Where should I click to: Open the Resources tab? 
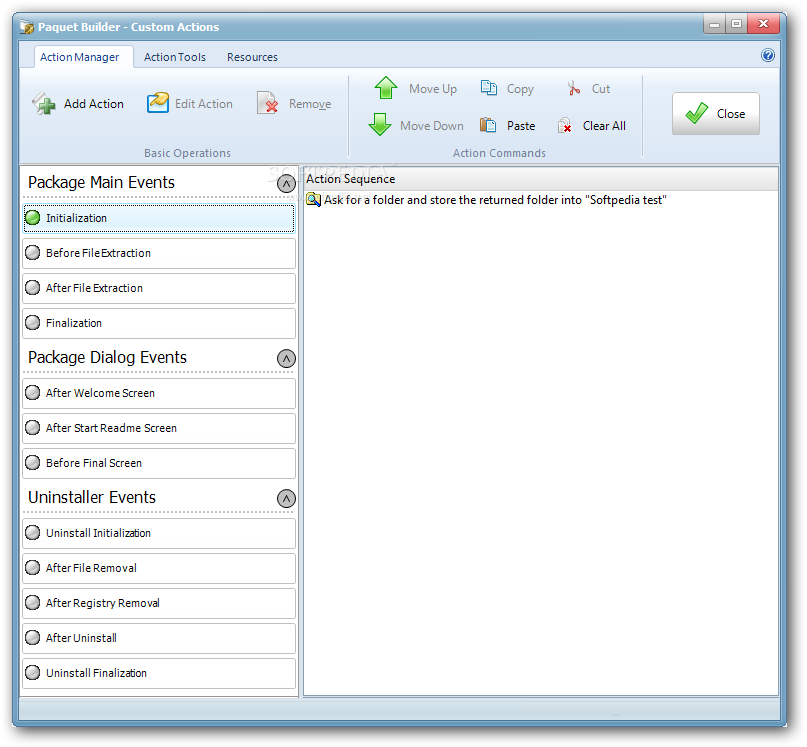(x=252, y=57)
